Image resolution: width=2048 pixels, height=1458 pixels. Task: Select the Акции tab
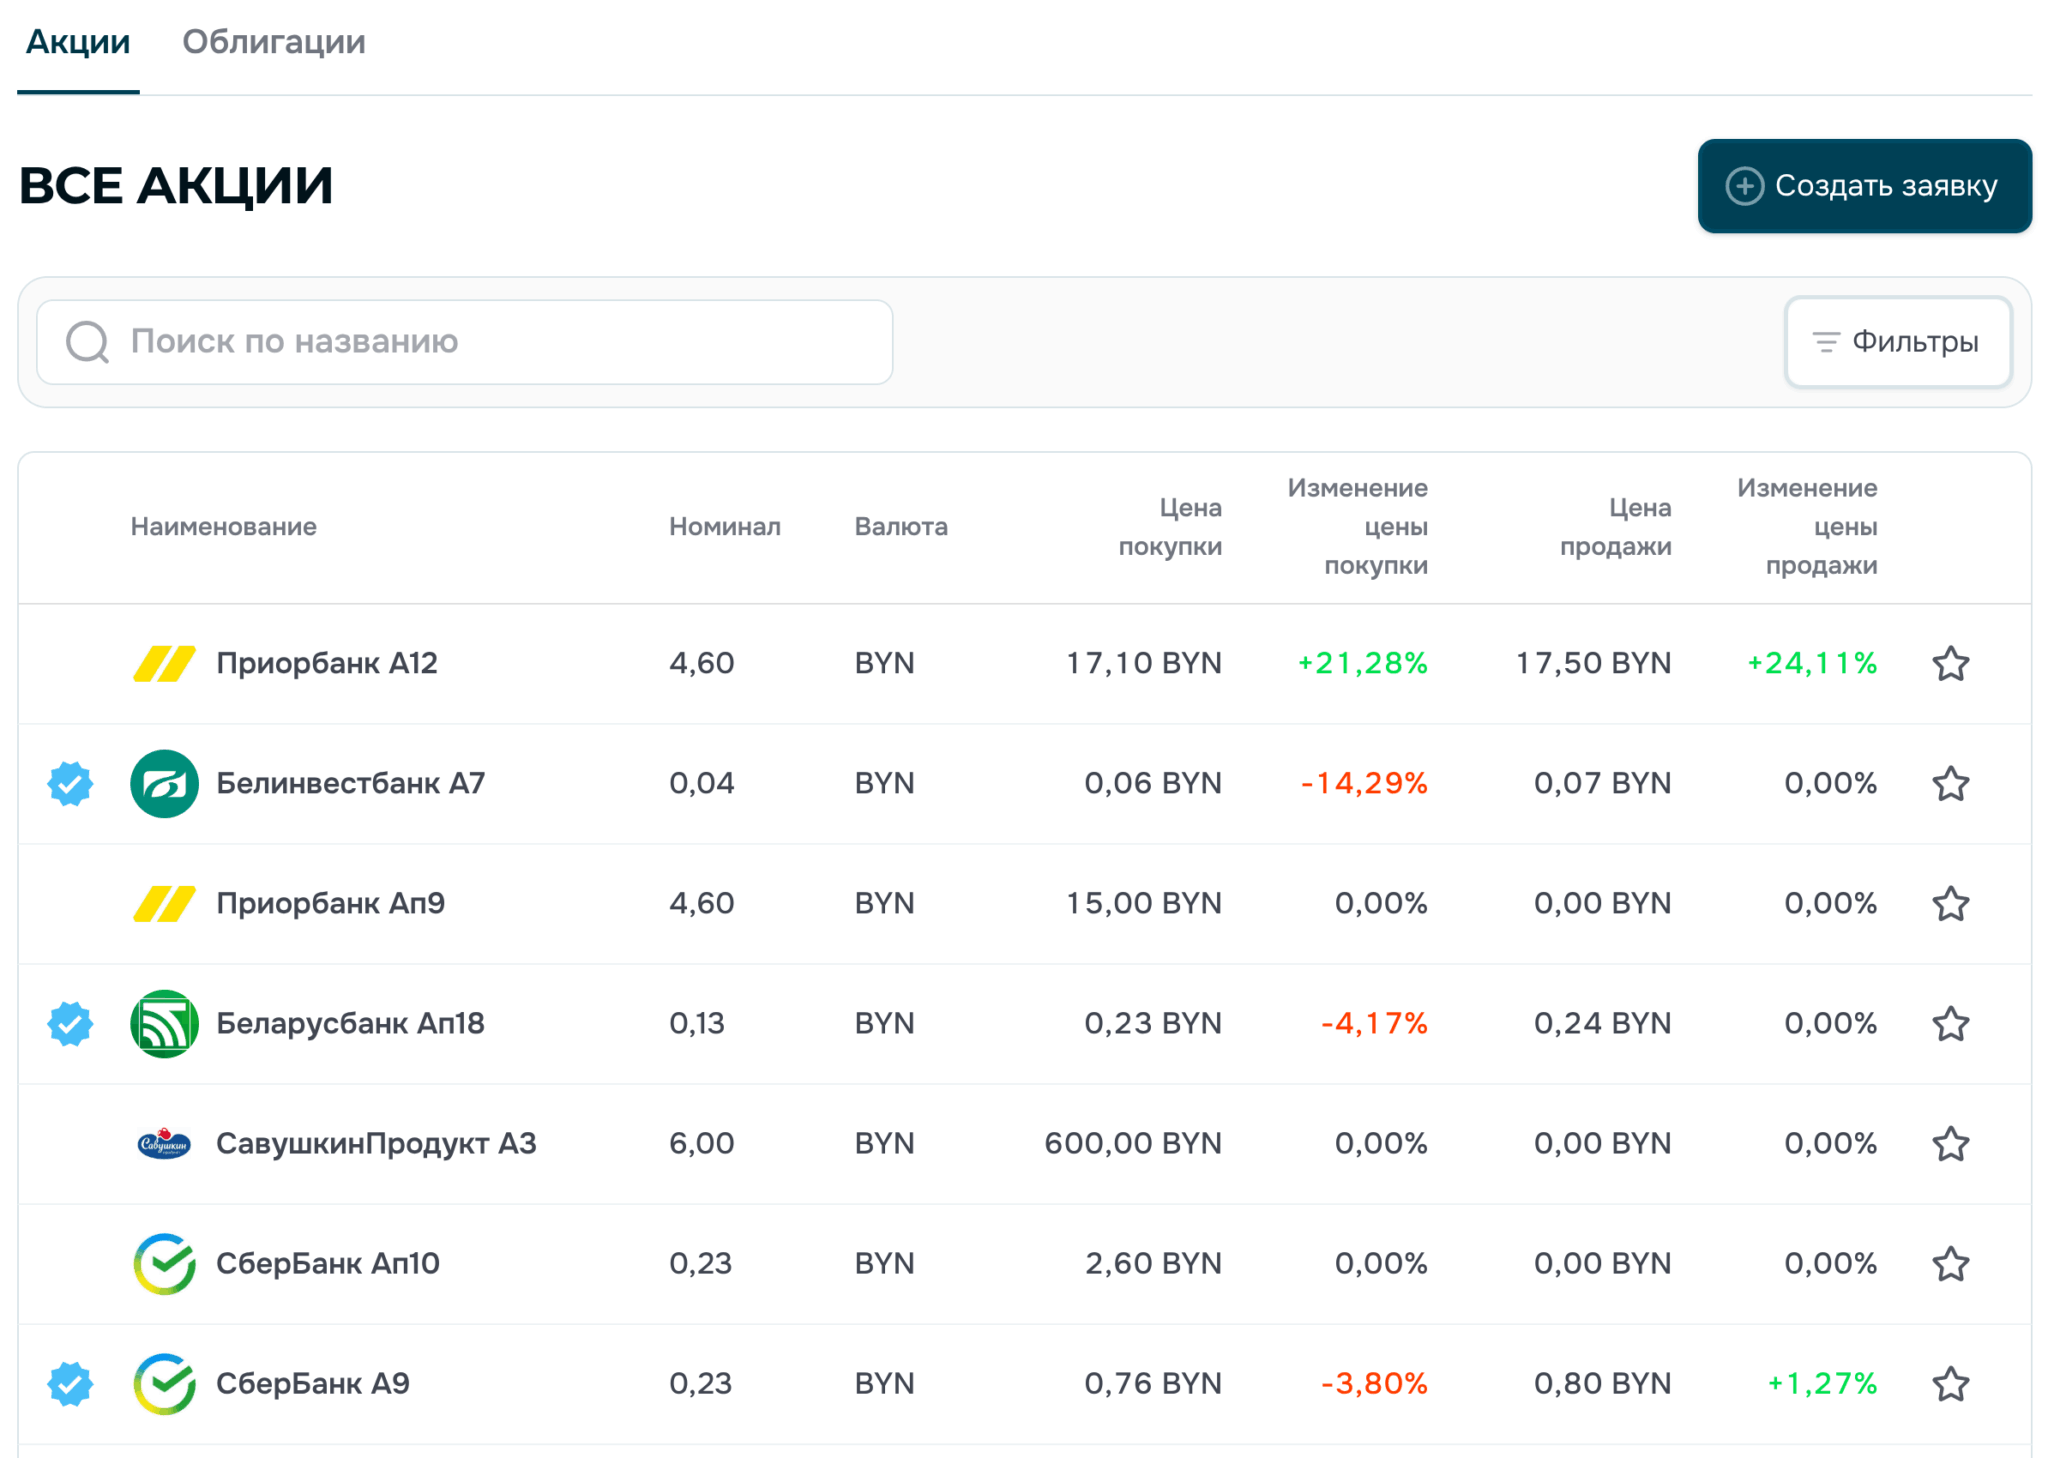pyautogui.click(x=78, y=42)
